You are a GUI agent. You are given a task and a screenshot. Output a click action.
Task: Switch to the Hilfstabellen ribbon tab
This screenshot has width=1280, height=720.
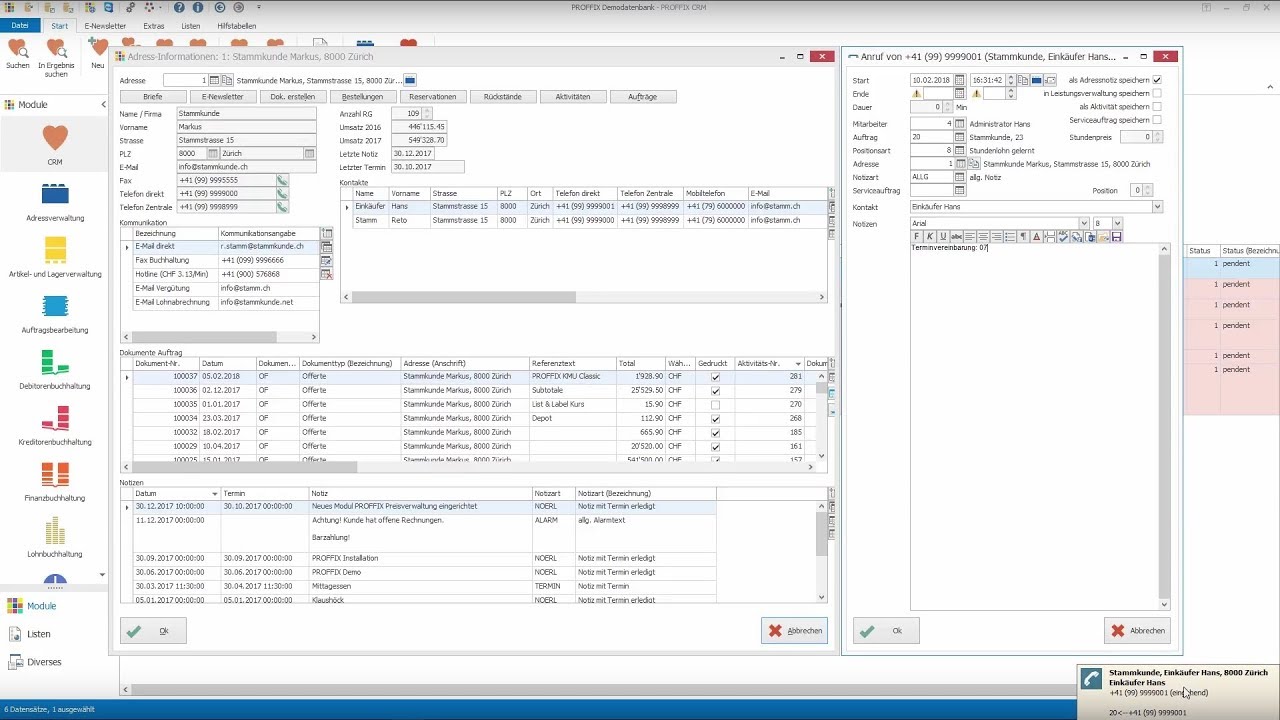[x=237, y=26]
